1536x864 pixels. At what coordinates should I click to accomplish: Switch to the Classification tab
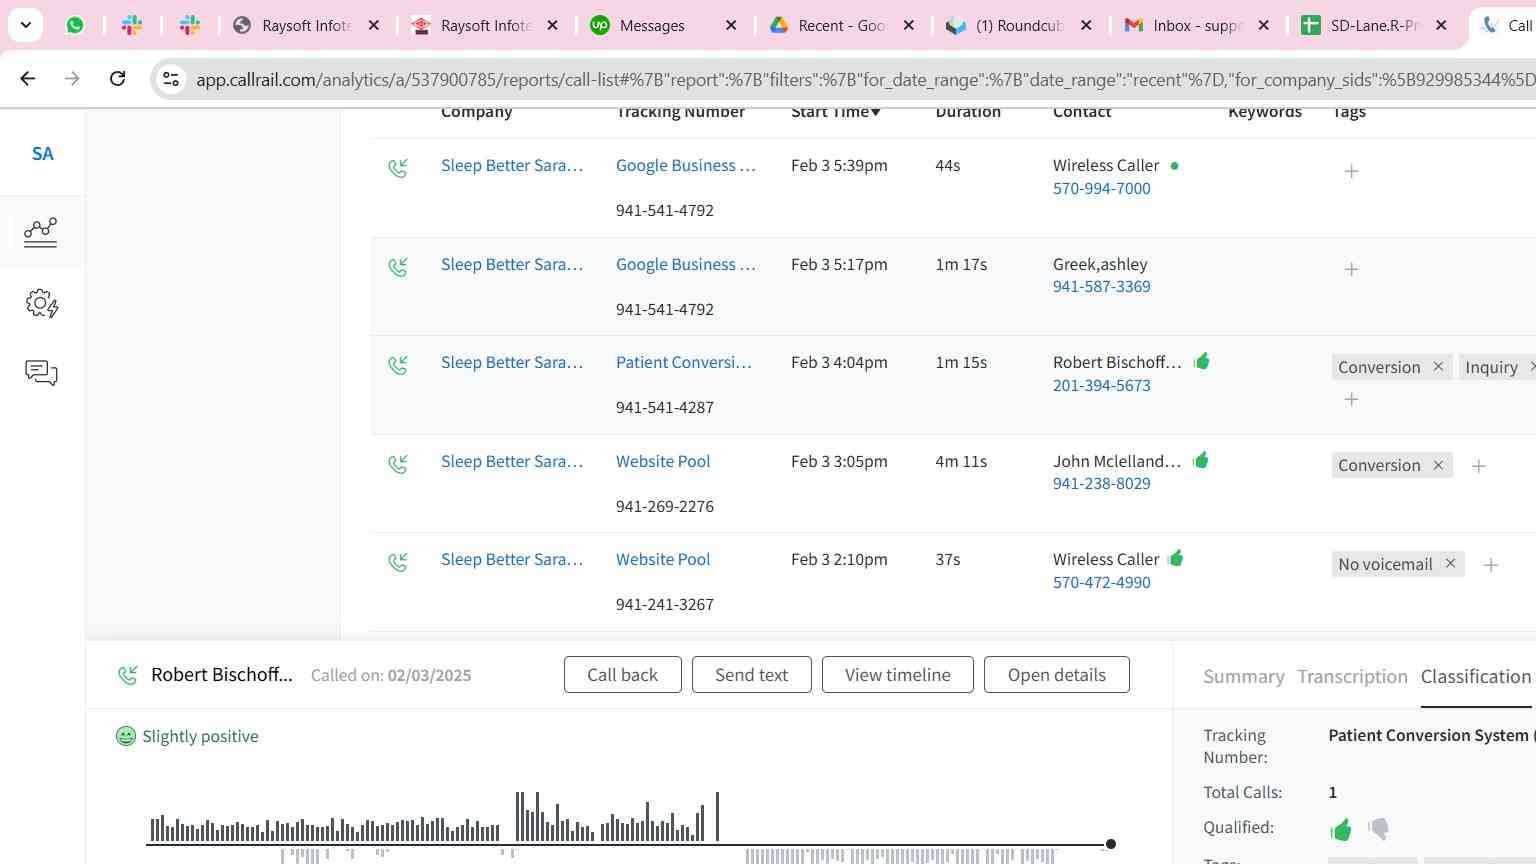pos(1475,677)
